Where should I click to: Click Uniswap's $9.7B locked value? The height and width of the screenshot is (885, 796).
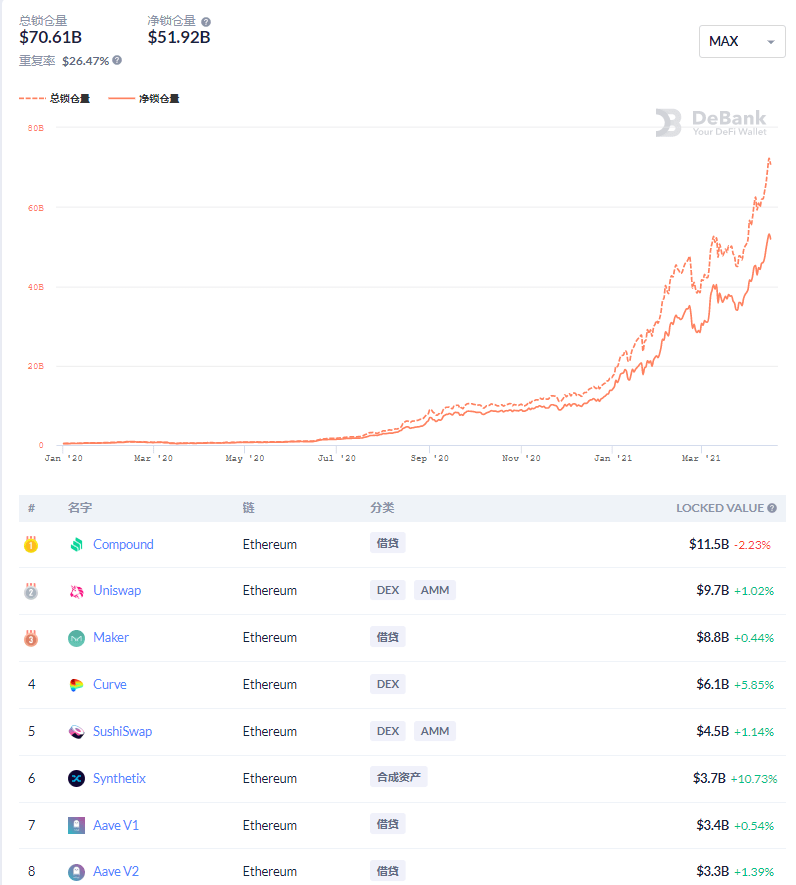point(712,590)
